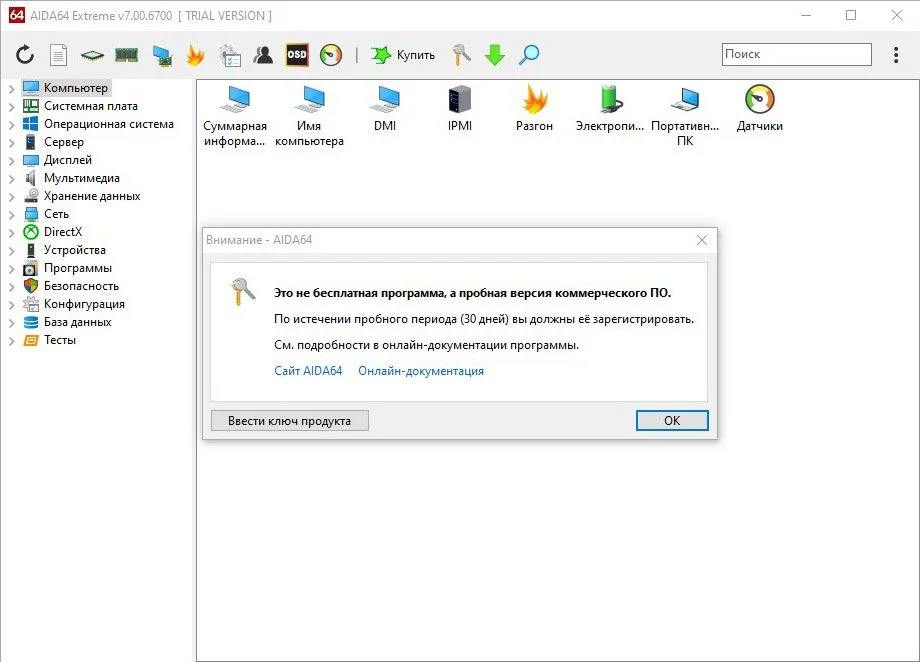The image size is (920, 662).
Task: Select DirectX tree item
Action: [63, 232]
